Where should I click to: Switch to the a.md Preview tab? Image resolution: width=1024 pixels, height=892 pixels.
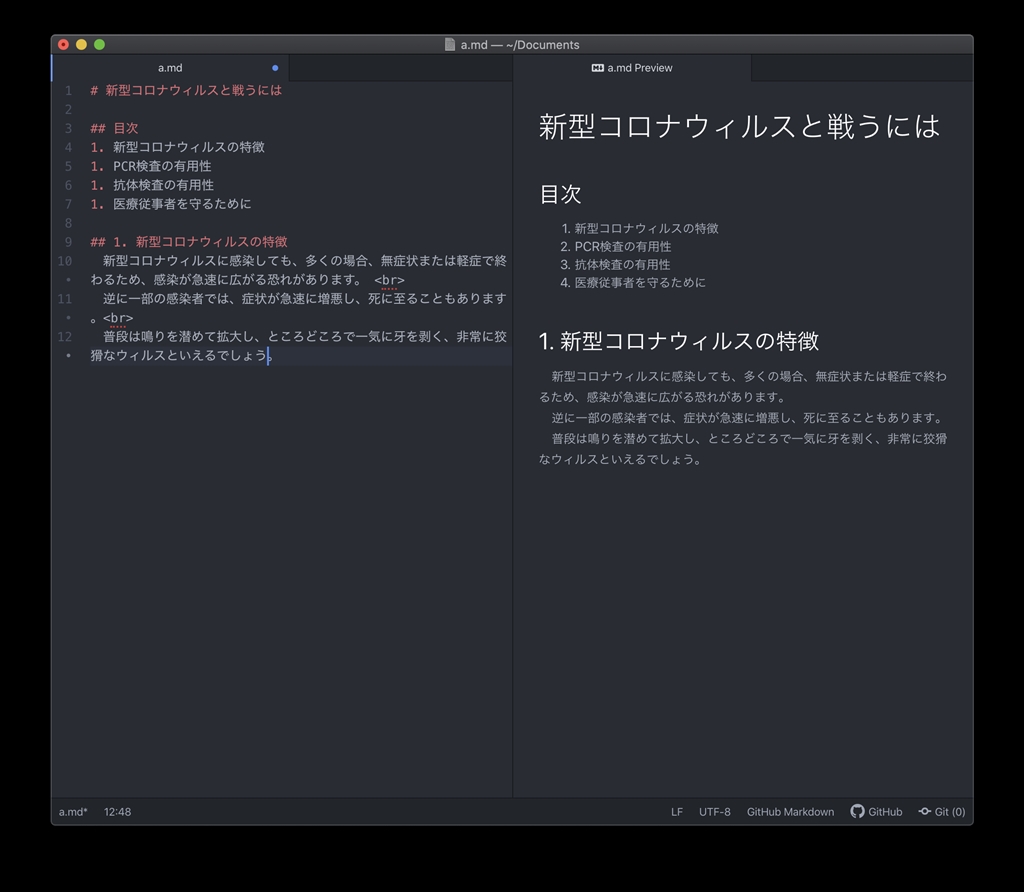632,68
